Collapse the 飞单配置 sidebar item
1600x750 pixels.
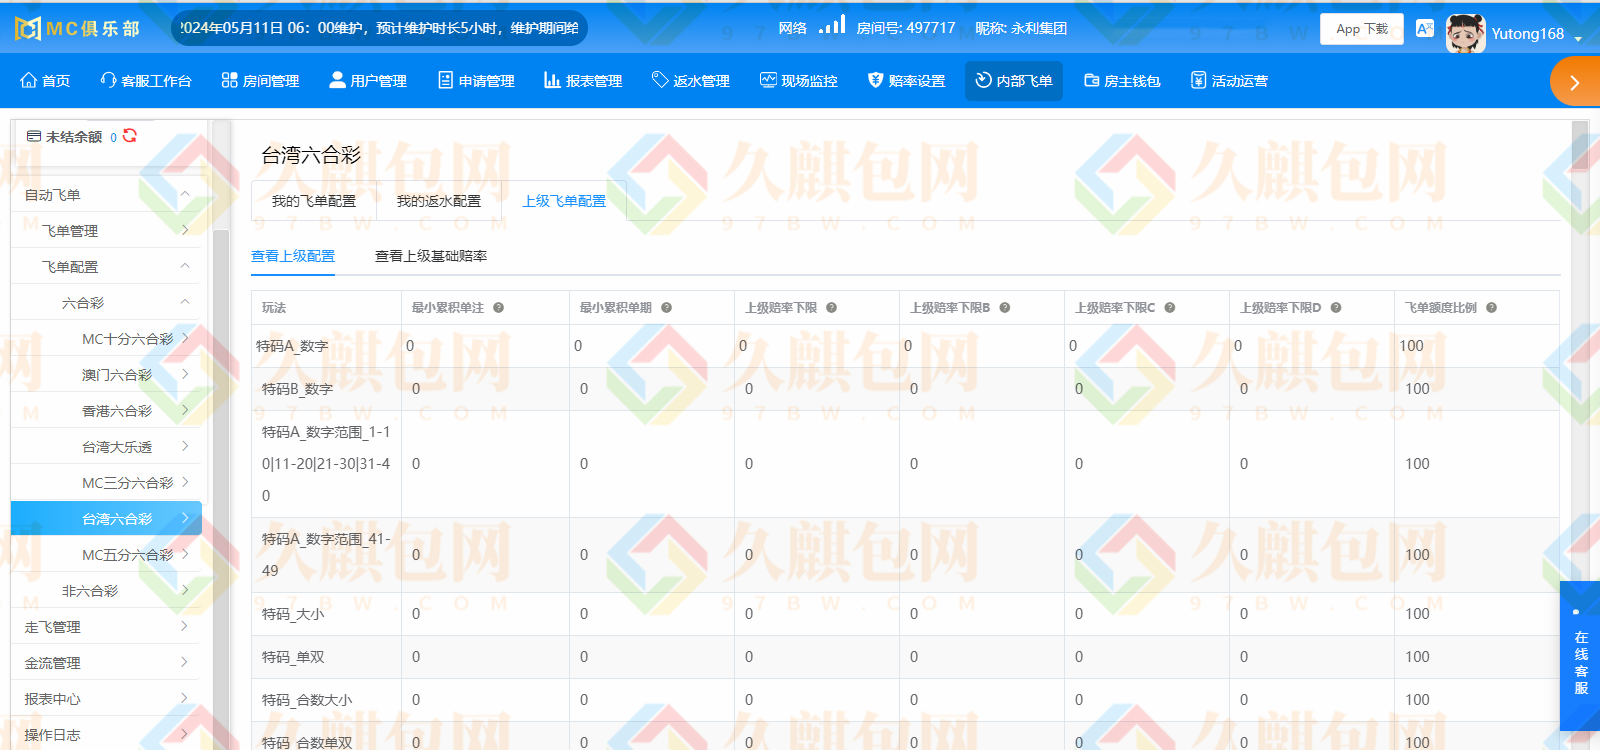[106, 267]
